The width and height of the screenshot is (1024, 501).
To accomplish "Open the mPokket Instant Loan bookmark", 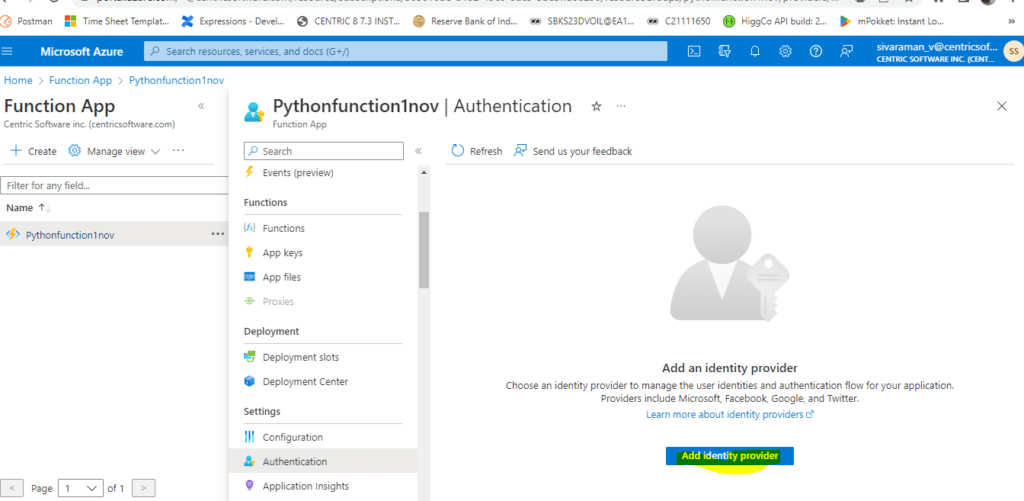I will pyautogui.click(x=892, y=21).
